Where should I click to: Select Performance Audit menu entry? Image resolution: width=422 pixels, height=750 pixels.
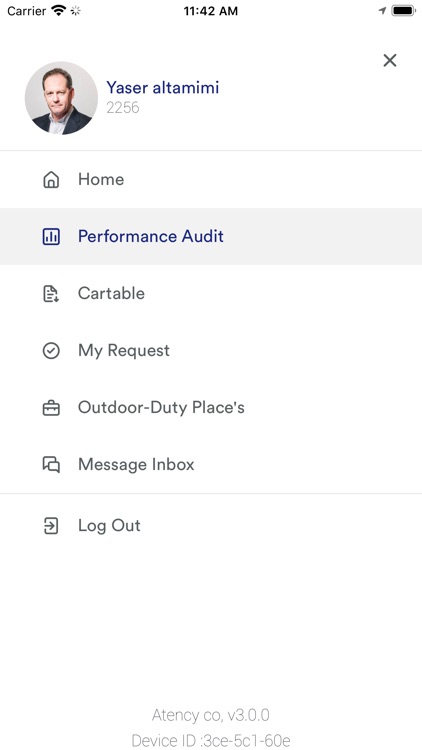(211, 236)
